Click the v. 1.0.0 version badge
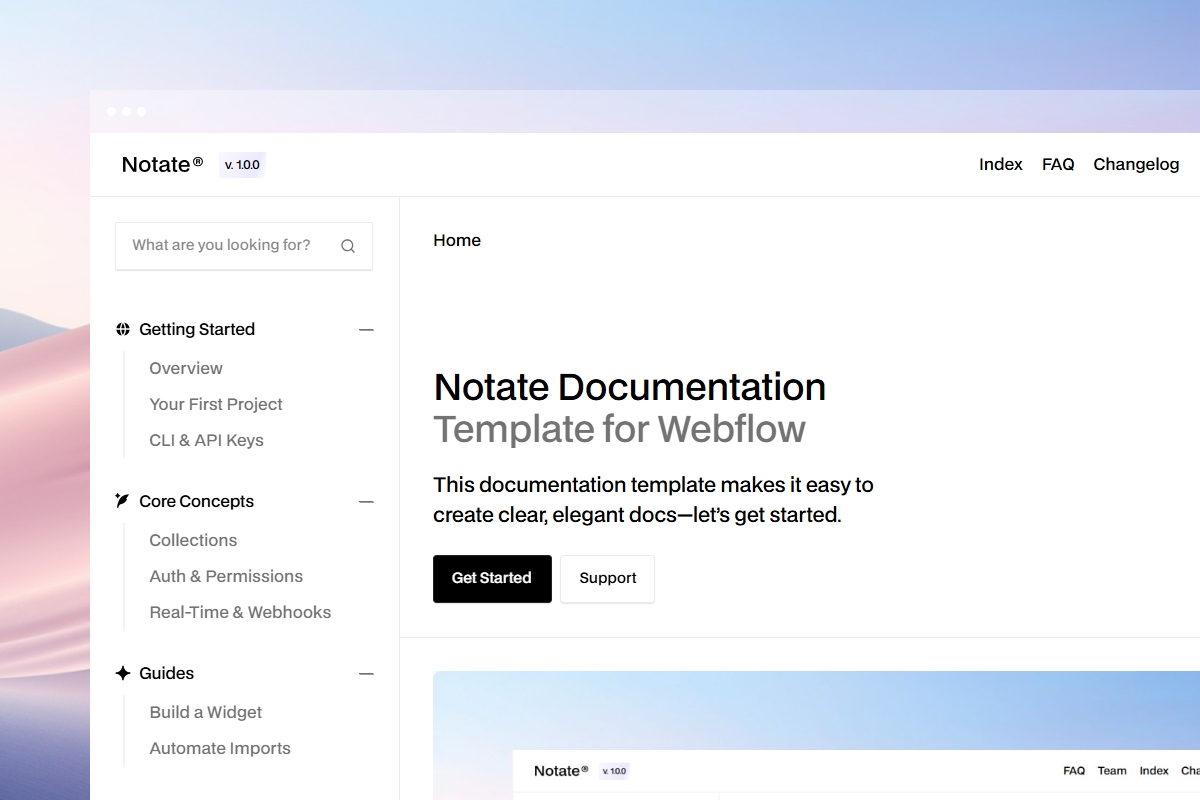The height and width of the screenshot is (800, 1200). tap(242, 165)
